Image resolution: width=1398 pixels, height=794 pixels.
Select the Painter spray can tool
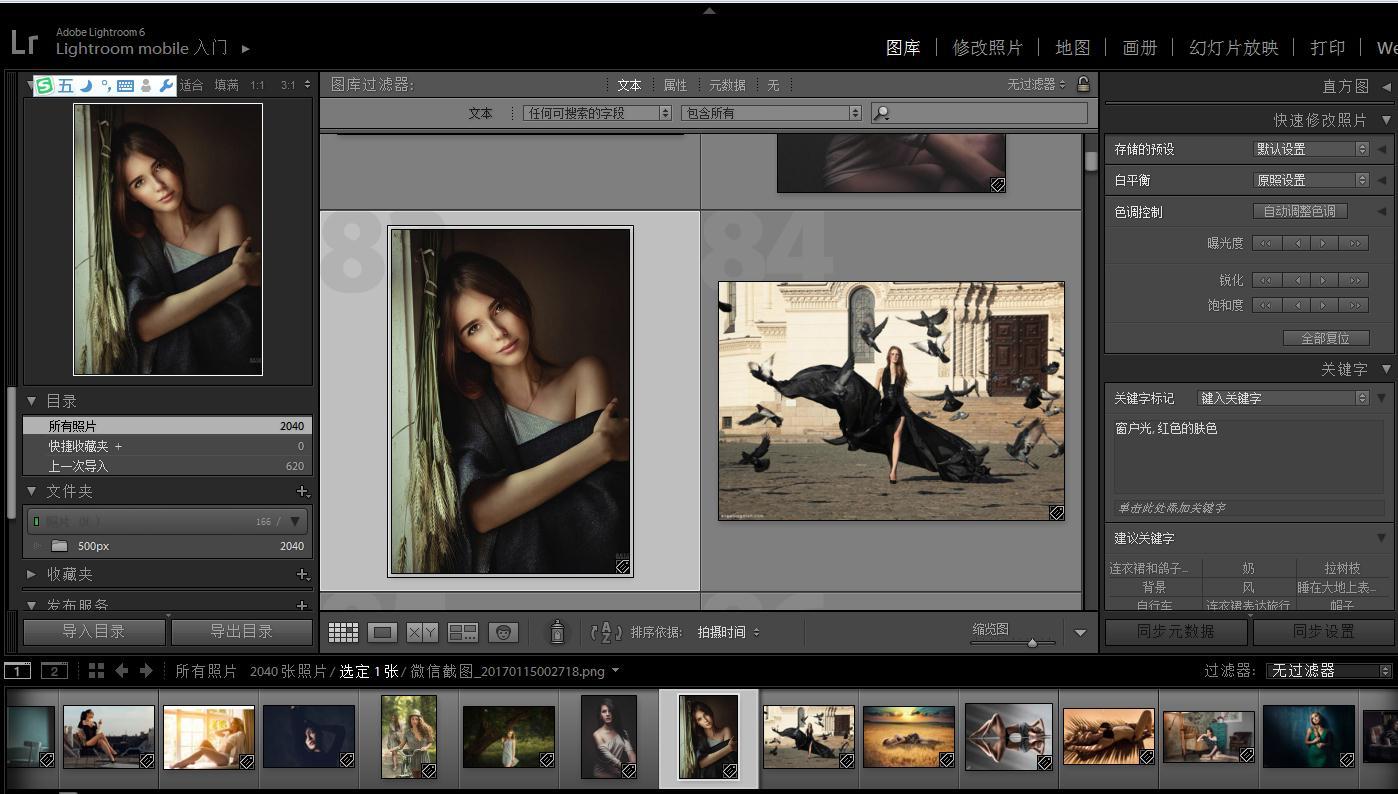558,632
